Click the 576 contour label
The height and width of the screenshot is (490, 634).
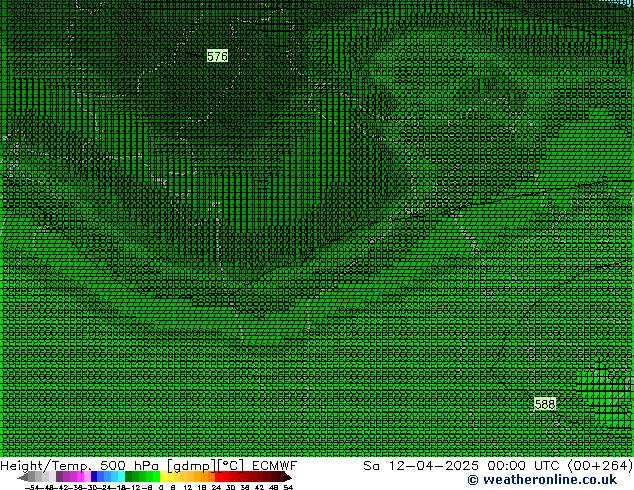coord(217,56)
